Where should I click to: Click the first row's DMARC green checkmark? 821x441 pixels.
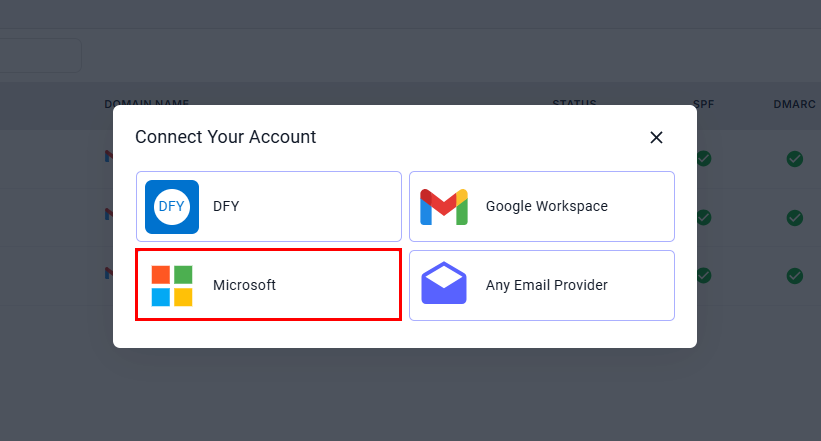coord(795,158)
